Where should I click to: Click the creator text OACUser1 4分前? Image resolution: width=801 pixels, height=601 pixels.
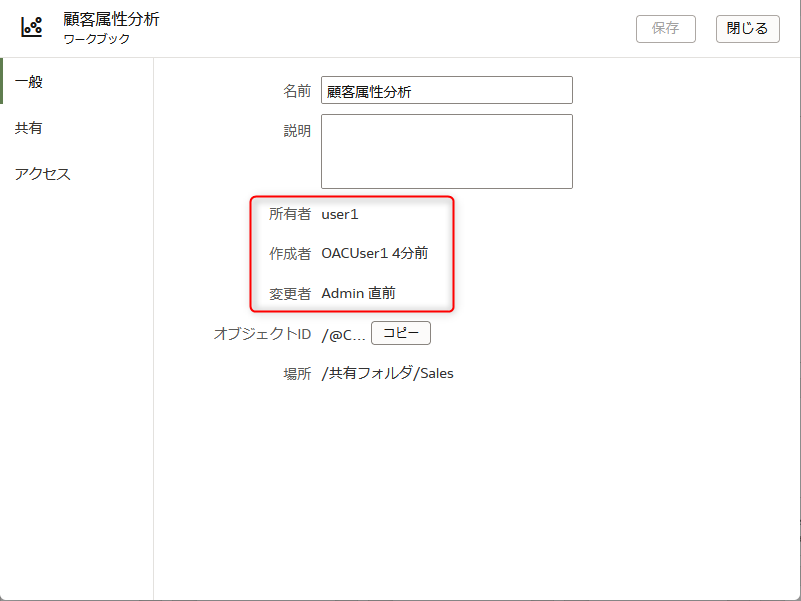(x=374, y=253)
